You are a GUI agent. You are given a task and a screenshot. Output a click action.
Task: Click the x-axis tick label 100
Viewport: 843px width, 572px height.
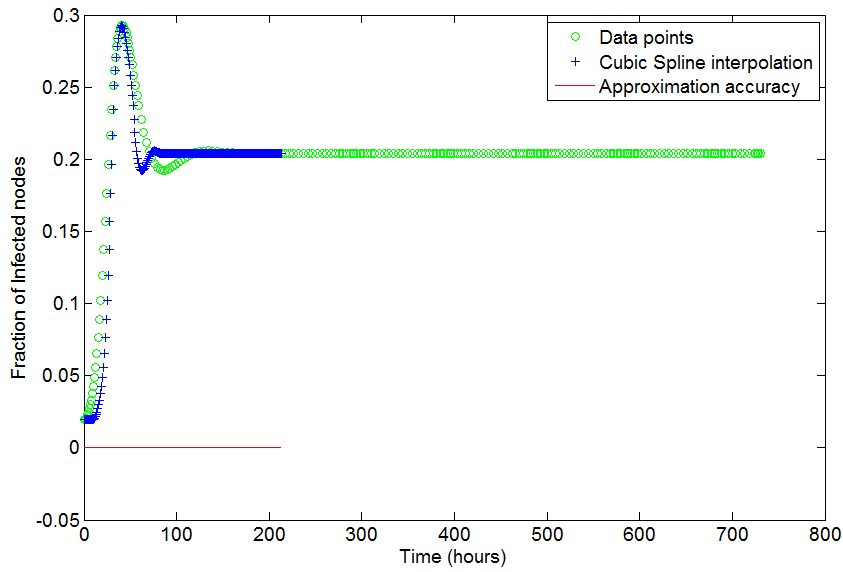(x=176, y=534)
